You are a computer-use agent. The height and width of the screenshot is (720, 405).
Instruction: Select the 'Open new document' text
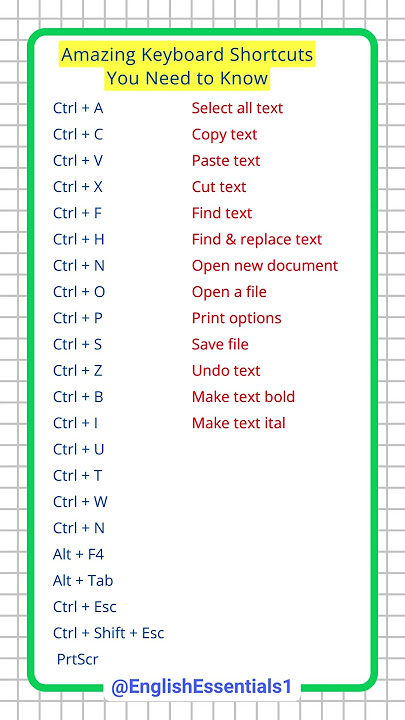265,266
